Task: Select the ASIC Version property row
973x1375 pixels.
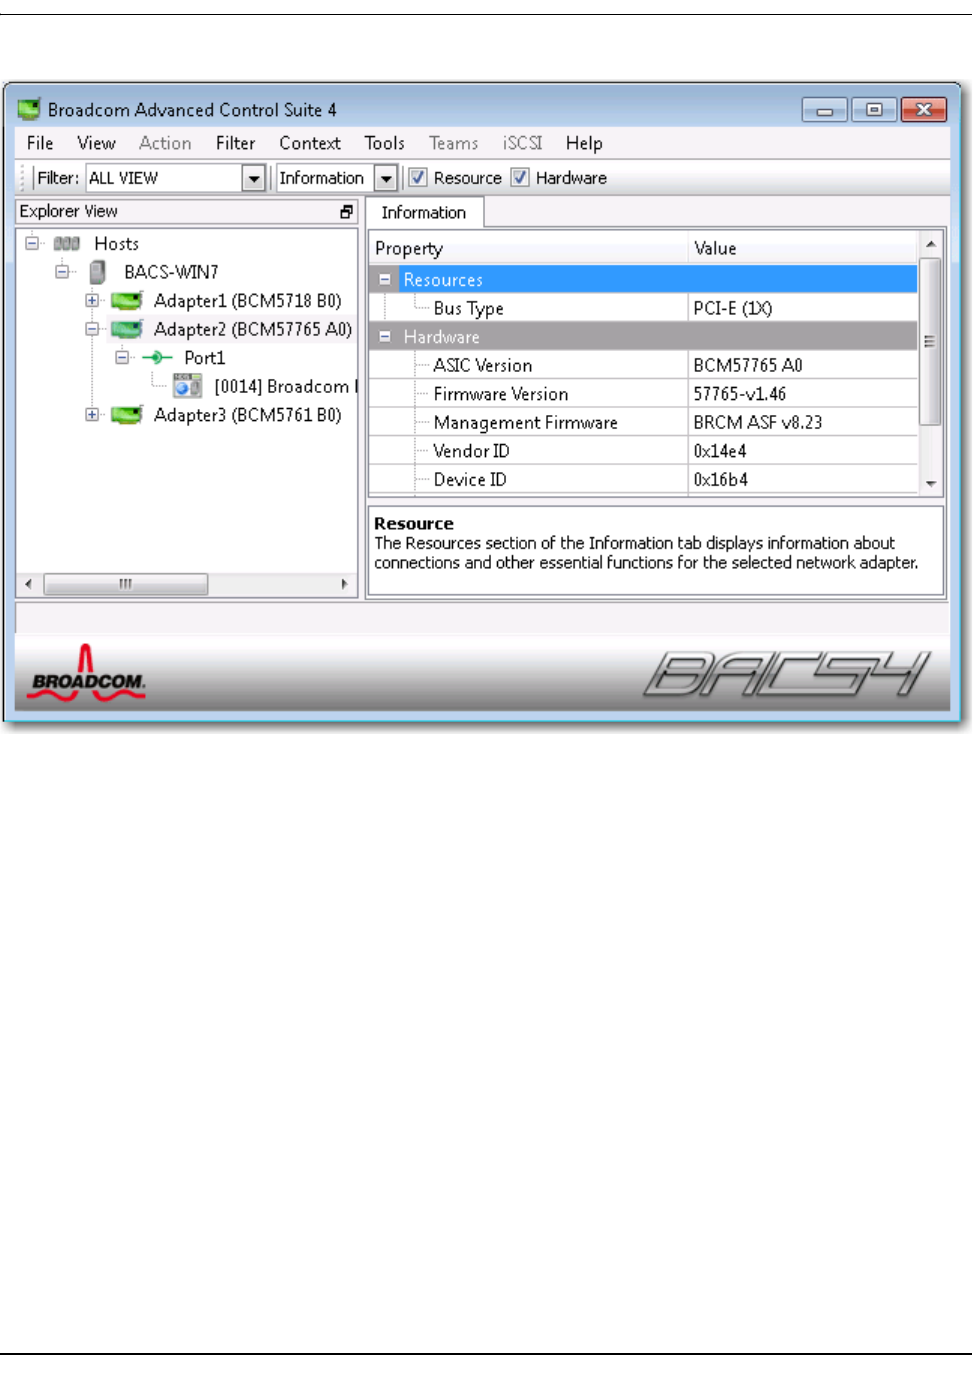Action: [643, 365]
